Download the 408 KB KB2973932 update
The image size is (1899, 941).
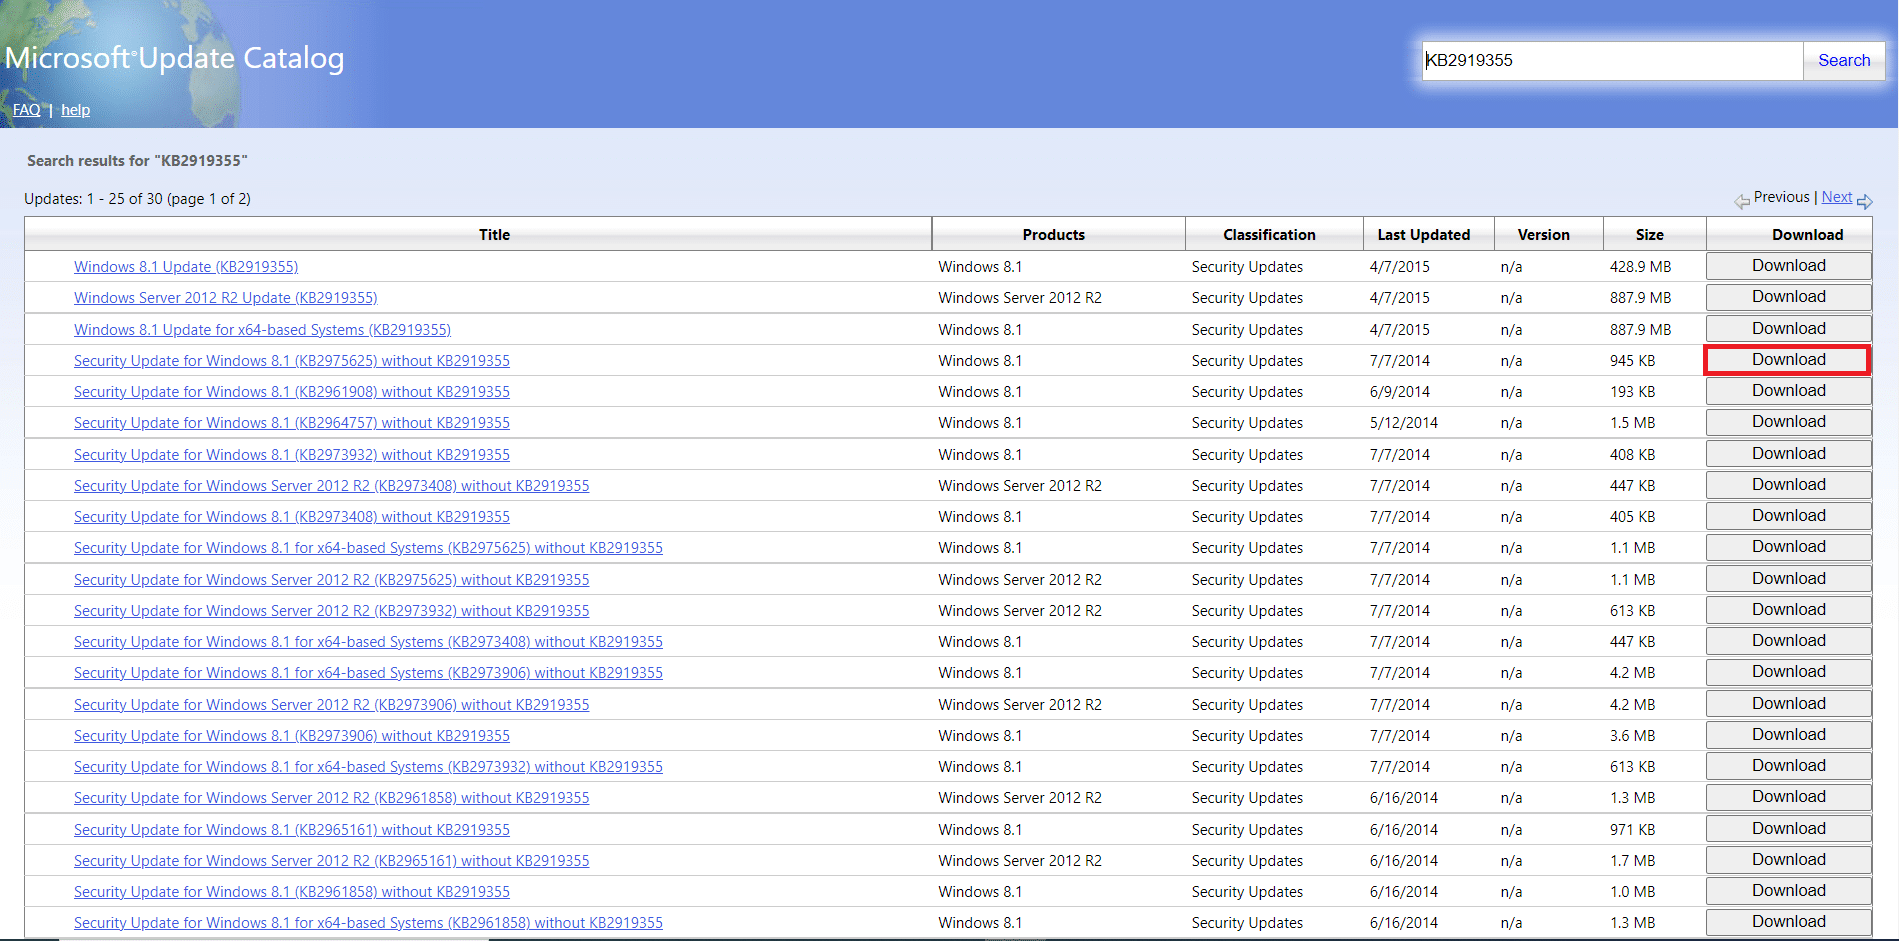coord(1788,454)
